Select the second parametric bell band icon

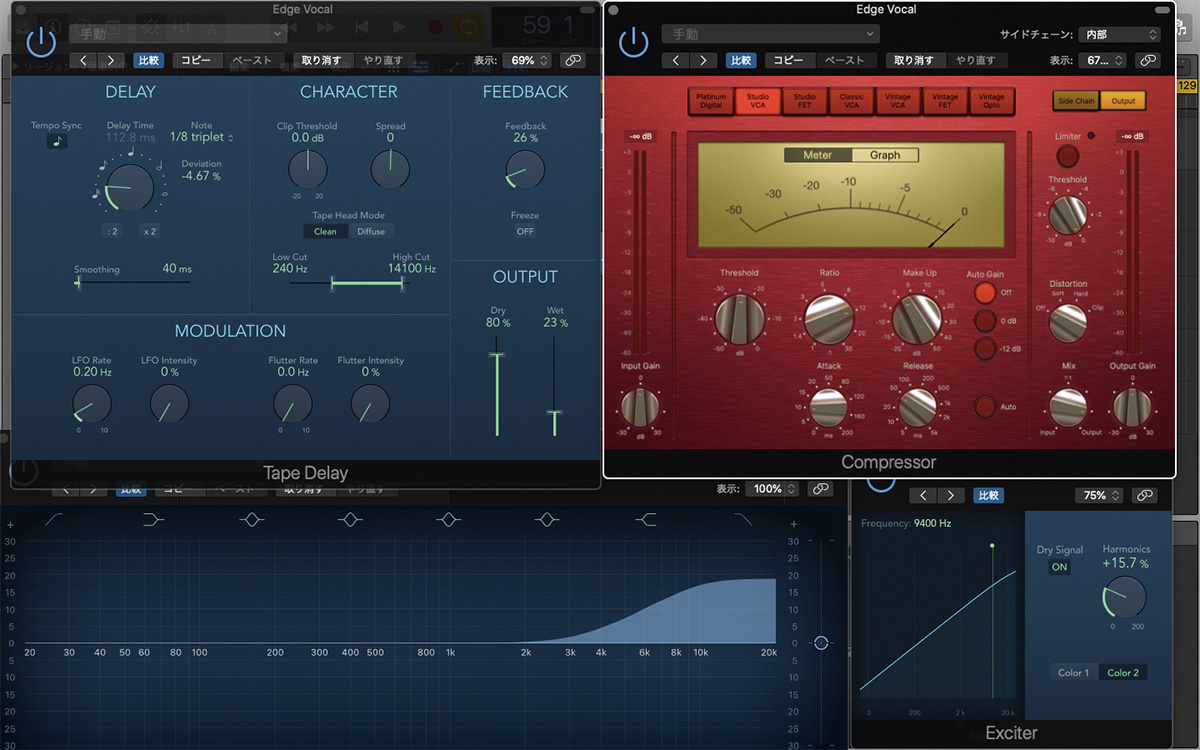point(349,519)
